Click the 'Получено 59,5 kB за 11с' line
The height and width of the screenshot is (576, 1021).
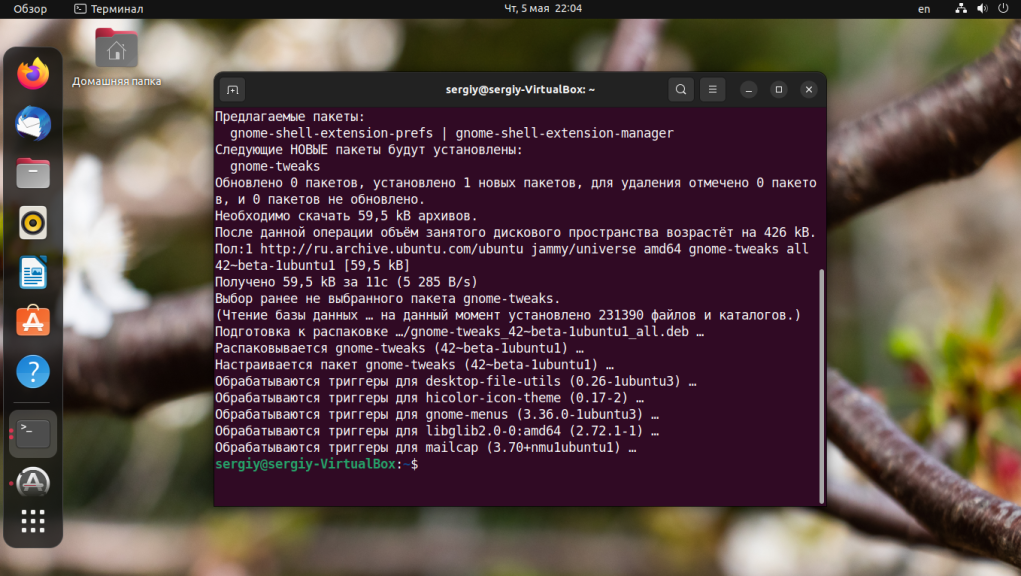(346, 282)
